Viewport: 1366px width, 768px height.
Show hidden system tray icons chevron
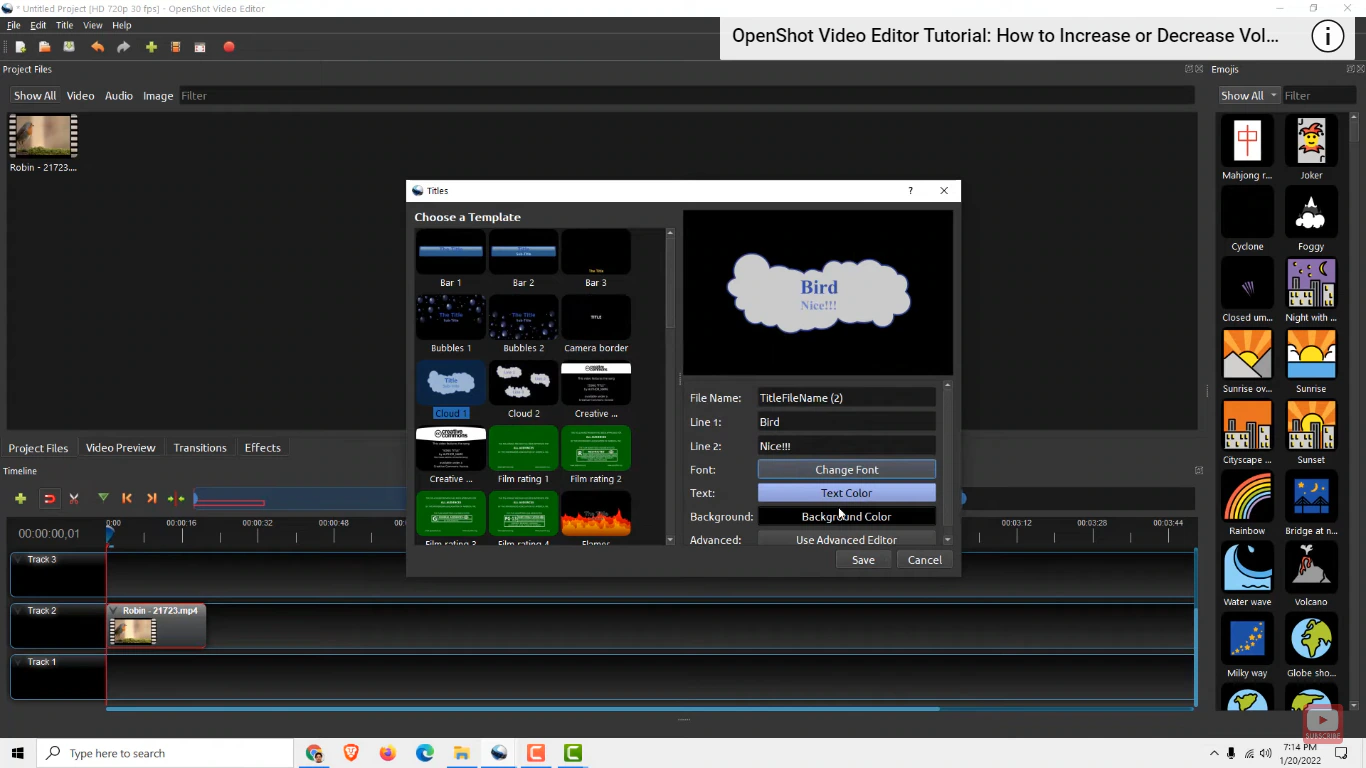(x=1214, y=753)
